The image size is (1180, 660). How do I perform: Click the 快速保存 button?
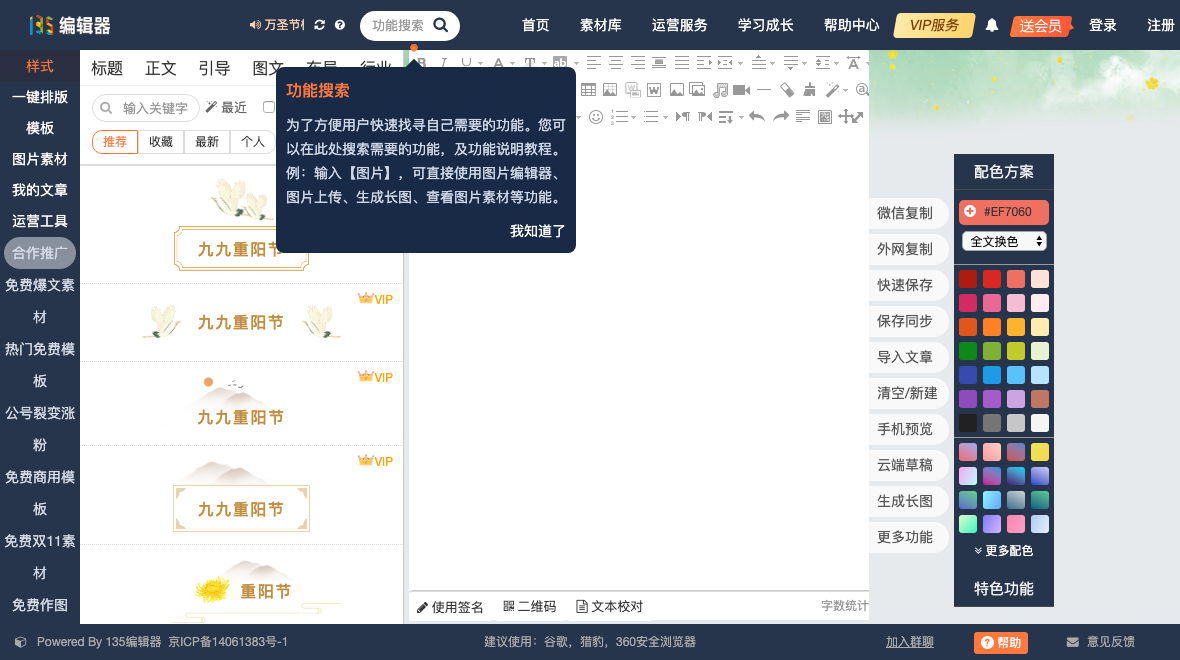click(905, 285)
